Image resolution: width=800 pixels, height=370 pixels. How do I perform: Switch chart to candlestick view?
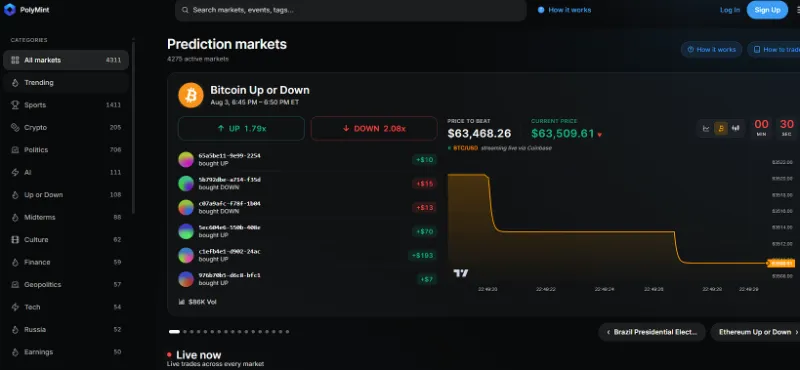tap(735, 128)
